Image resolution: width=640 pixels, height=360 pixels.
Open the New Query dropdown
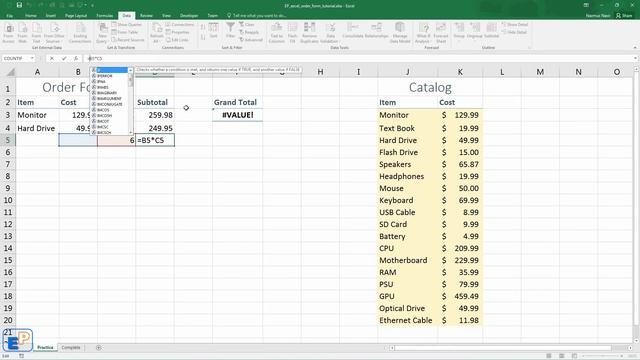pos(102,33)
